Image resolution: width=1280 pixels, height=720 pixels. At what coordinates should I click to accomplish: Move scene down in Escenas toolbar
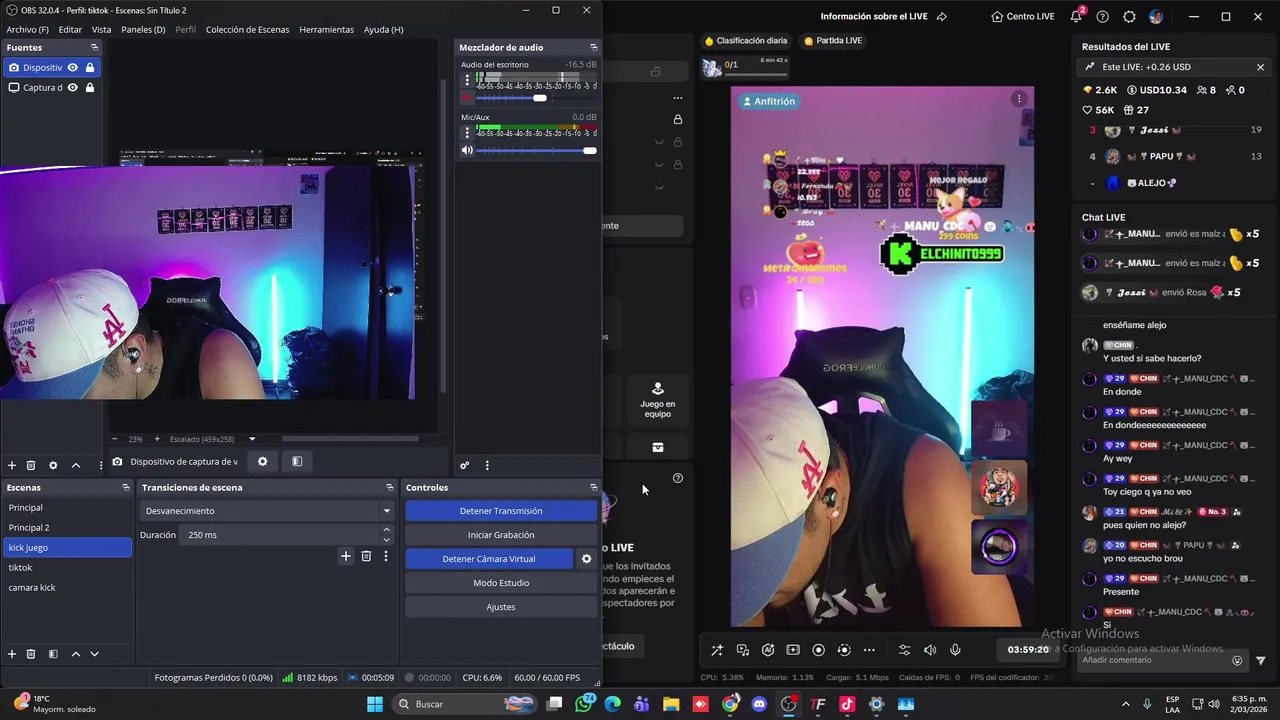click(x=94, y=654)
